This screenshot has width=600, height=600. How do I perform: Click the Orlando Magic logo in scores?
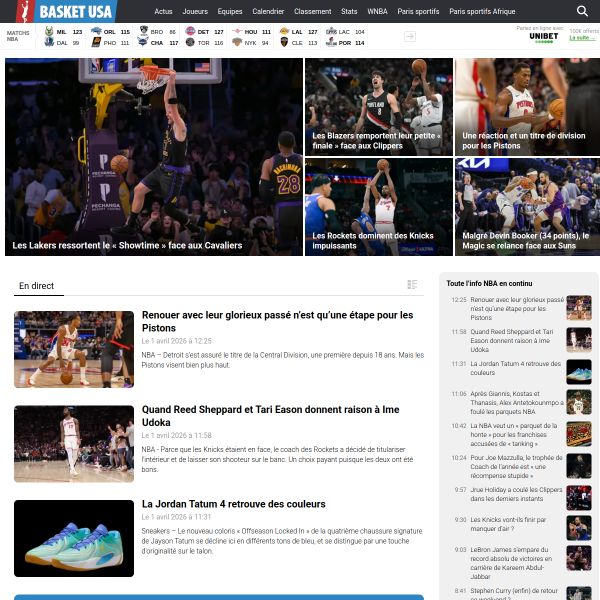click(96, 31)
